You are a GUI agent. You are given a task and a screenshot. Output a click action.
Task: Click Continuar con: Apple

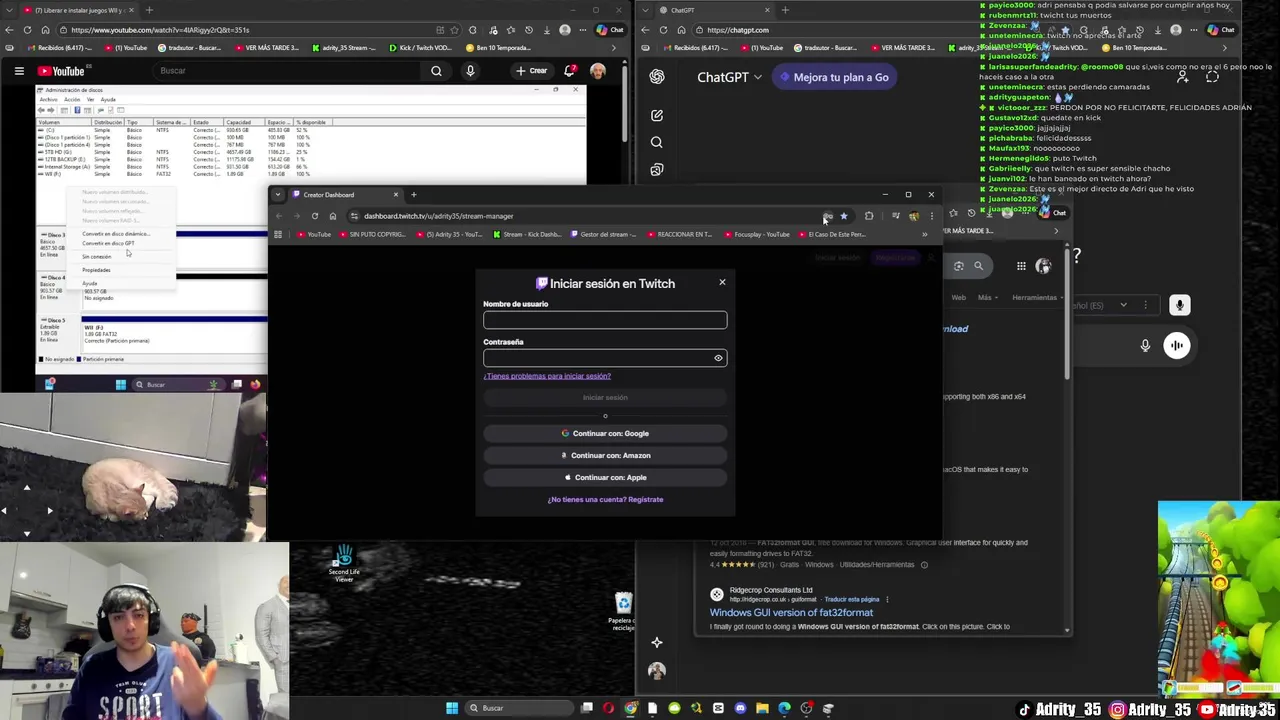(605, 477)
